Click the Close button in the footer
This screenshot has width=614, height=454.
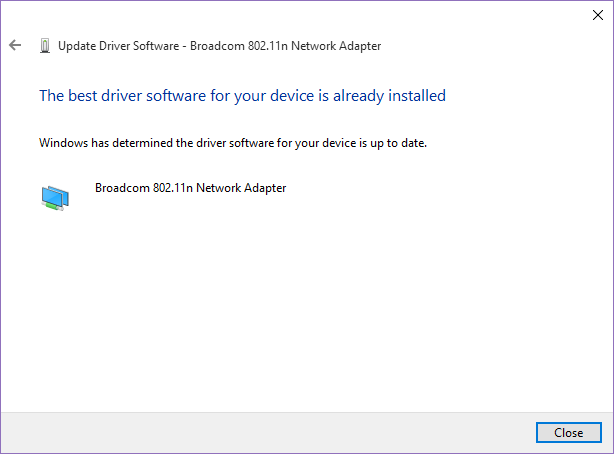pos(569,432)
